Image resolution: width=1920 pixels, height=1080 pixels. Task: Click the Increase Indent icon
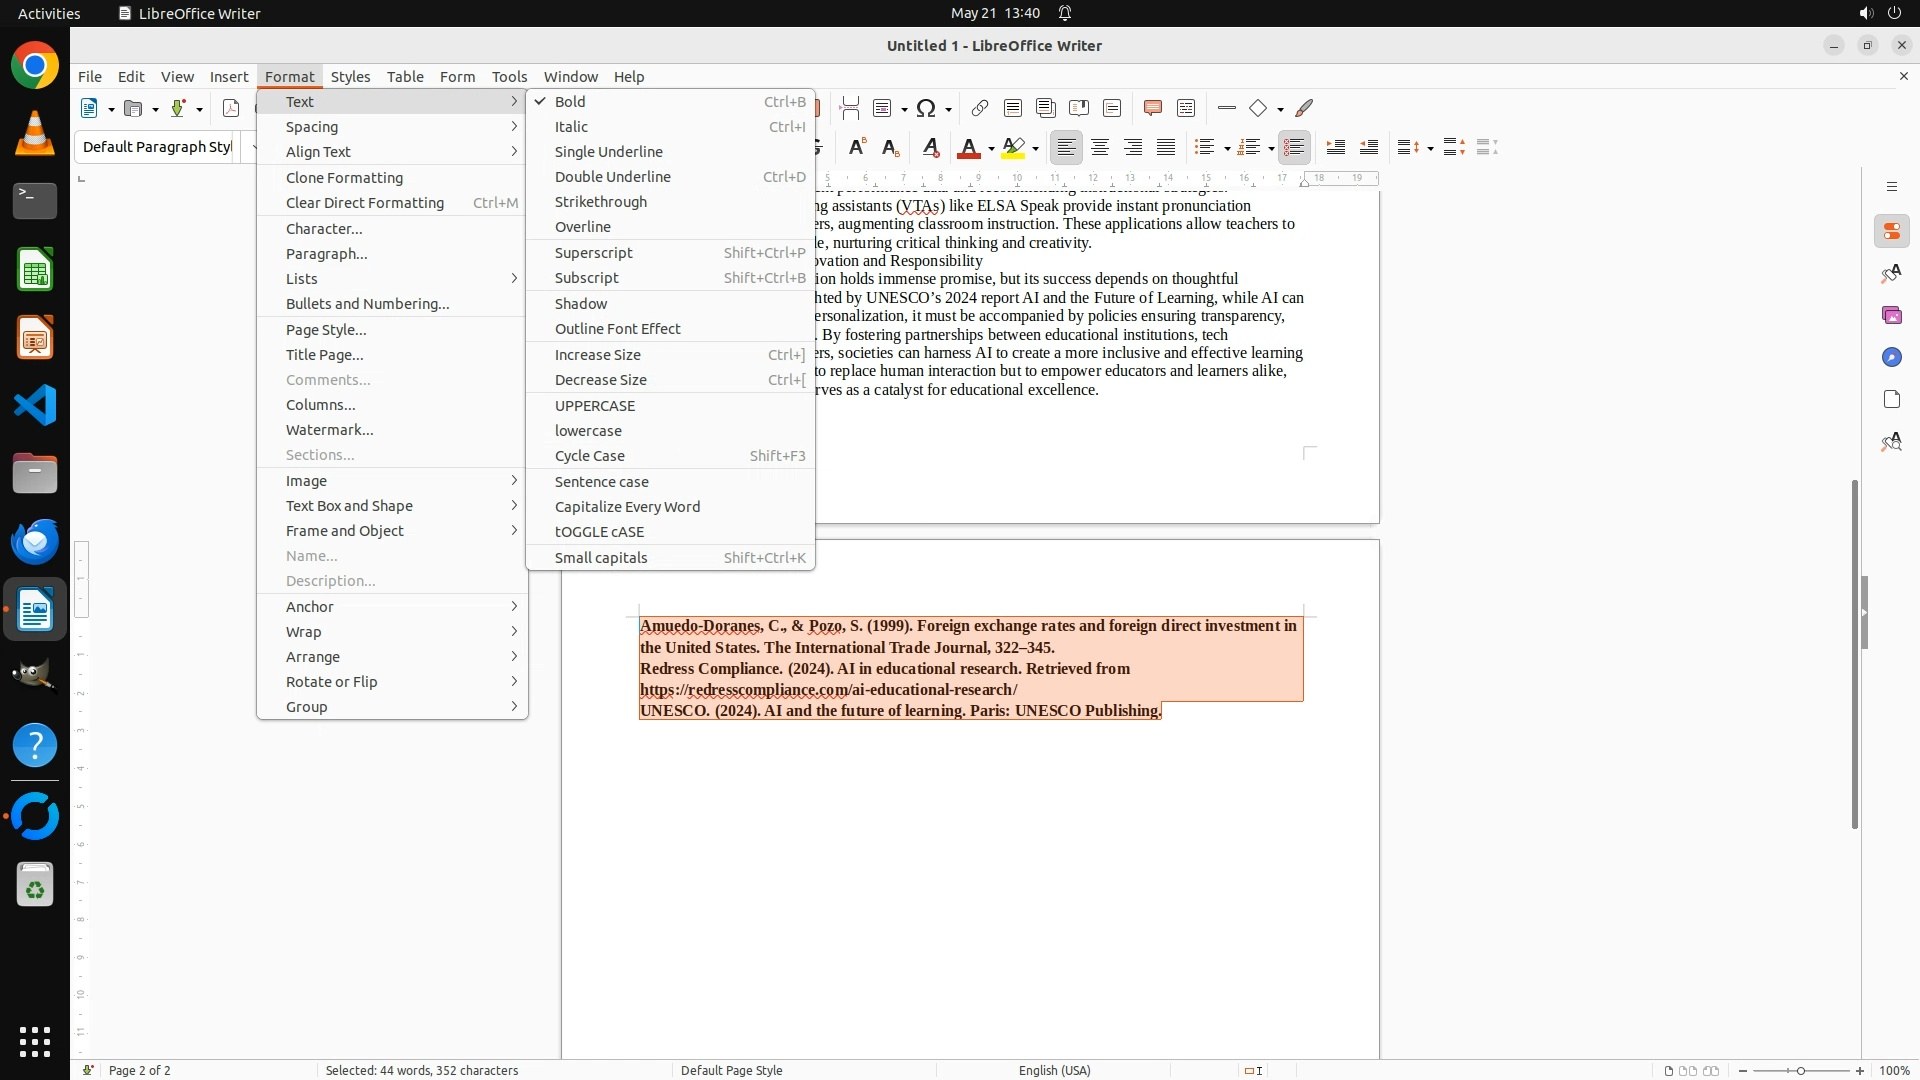pos(1335,148)
